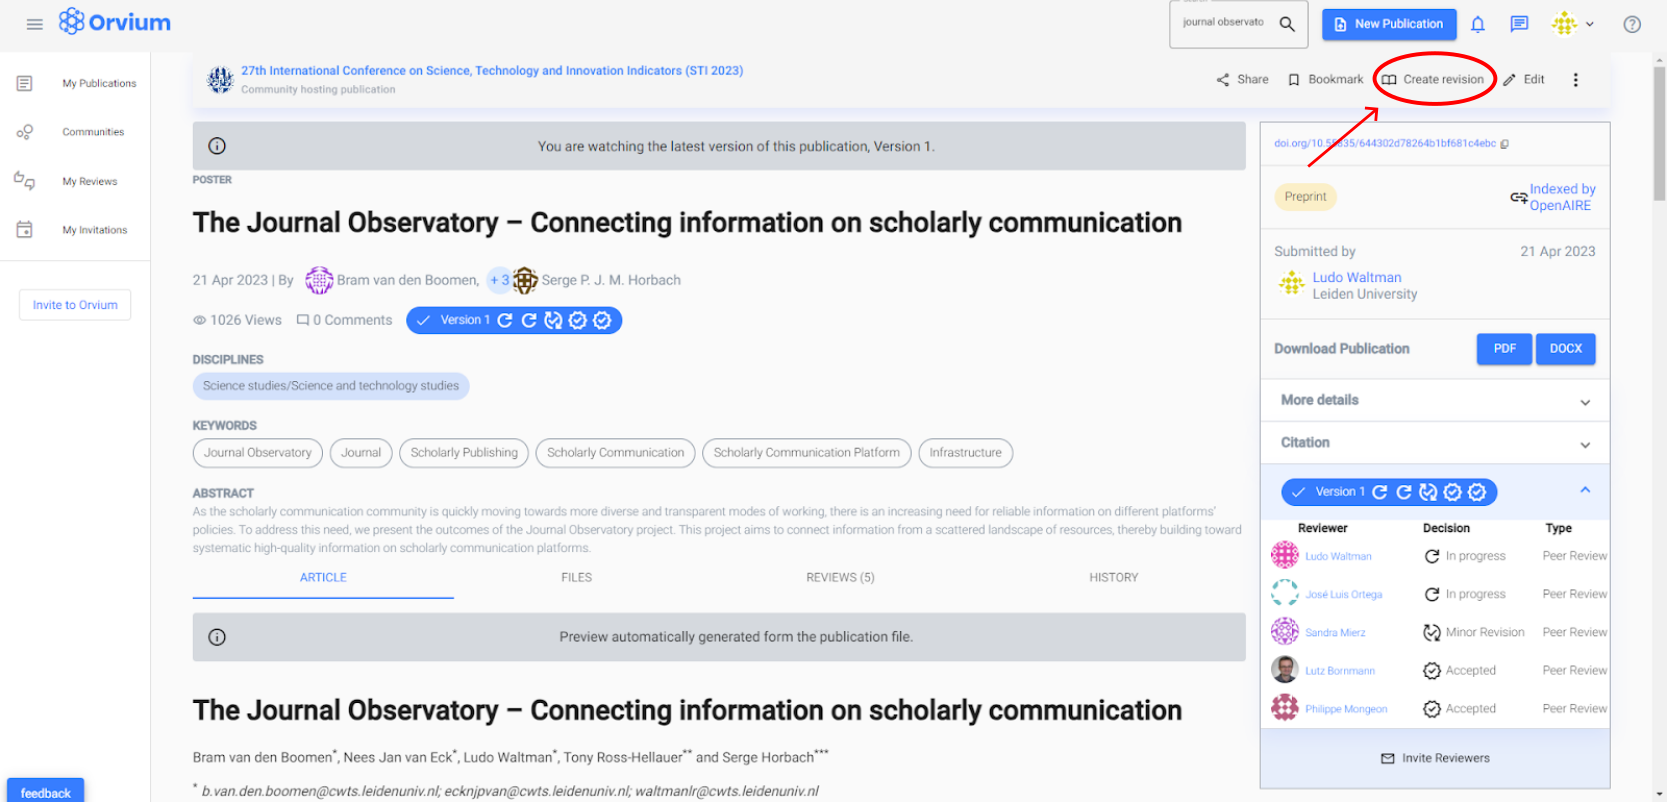This screenshot has height=802, width=1667.
Task: Open Ludo Waltman reviewer link
Action: pos(1338,557)
